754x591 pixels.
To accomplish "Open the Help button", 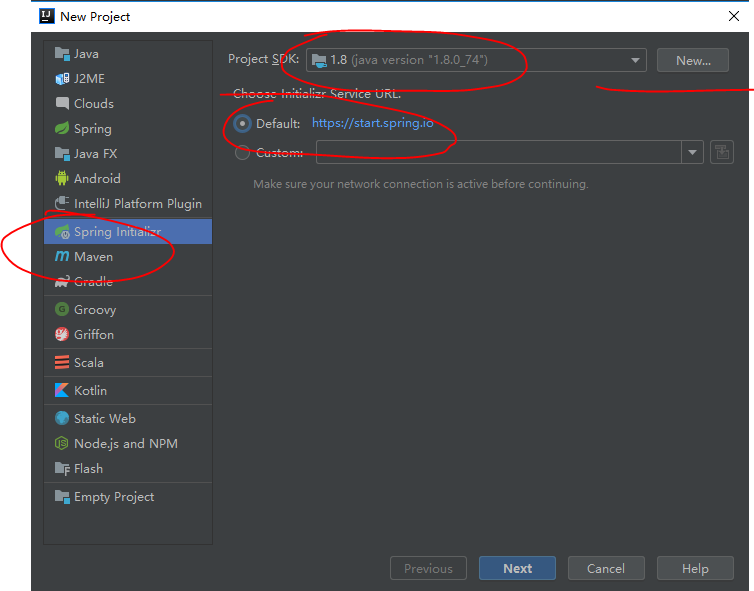I will [x=695, y=568].
